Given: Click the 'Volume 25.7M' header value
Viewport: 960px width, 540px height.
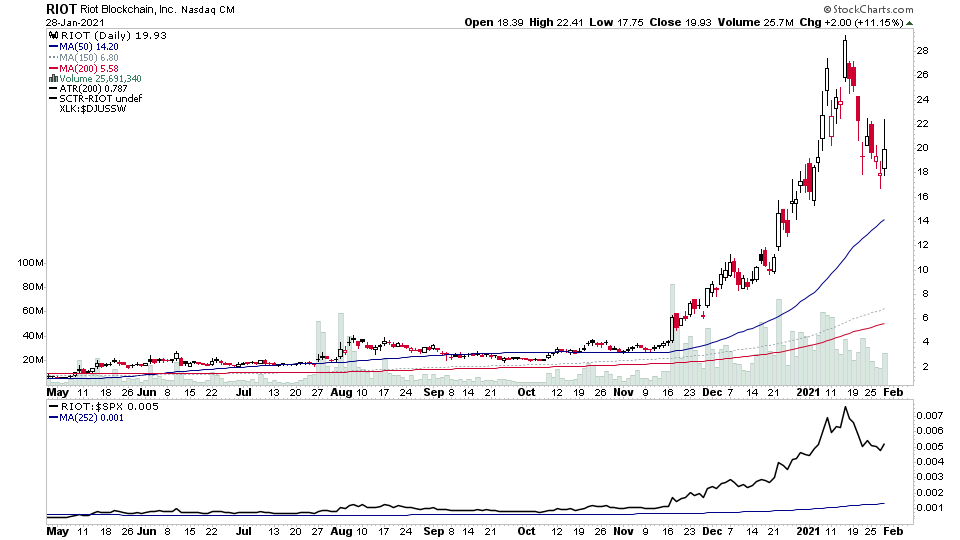Looking at the screenshot, I should point(756,22).
